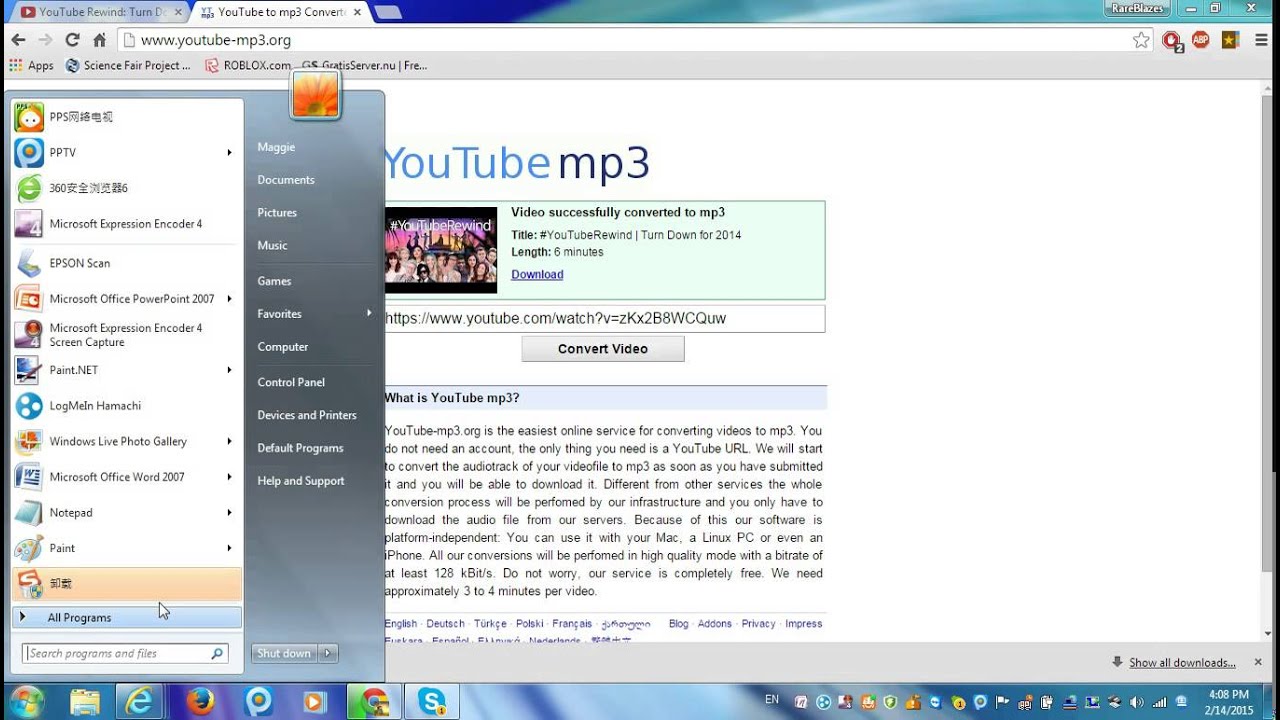
Task: Open Notepad from the Start menu
Action: [x=126, y=513]
